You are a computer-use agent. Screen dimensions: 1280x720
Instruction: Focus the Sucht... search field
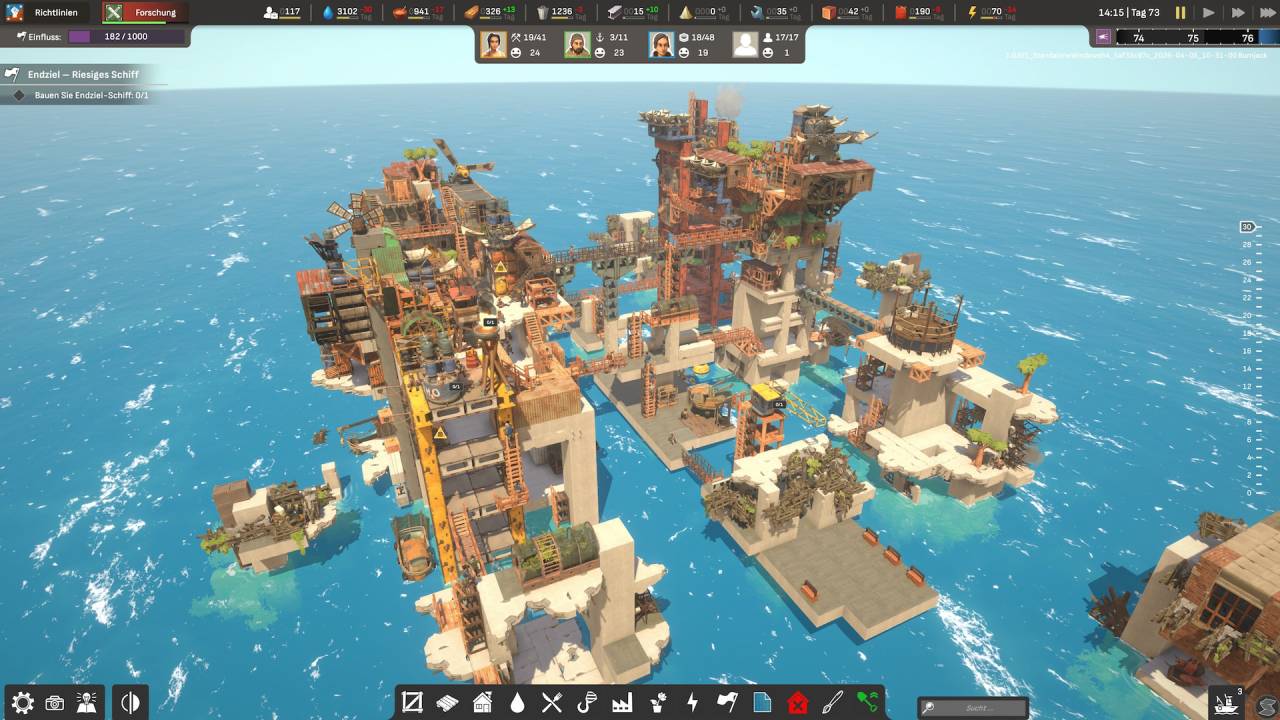click(x=973, y=708)
